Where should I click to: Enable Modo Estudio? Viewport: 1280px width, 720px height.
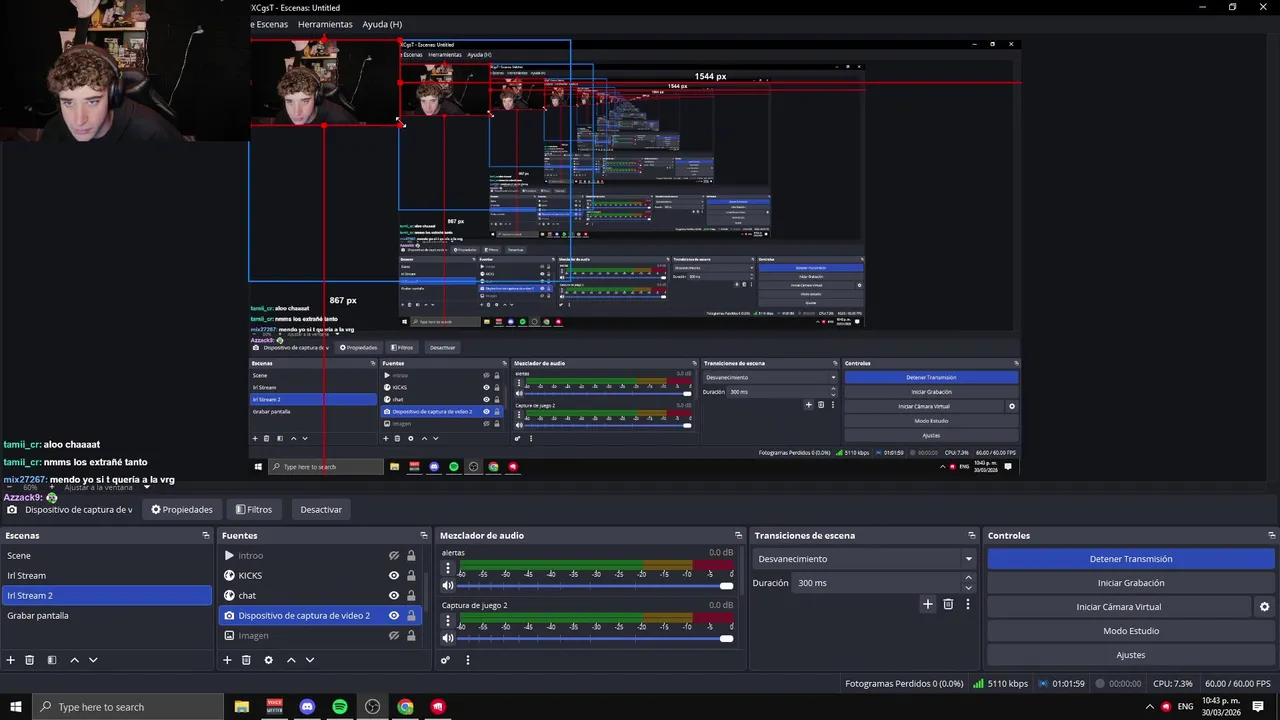pos(1131,631)
